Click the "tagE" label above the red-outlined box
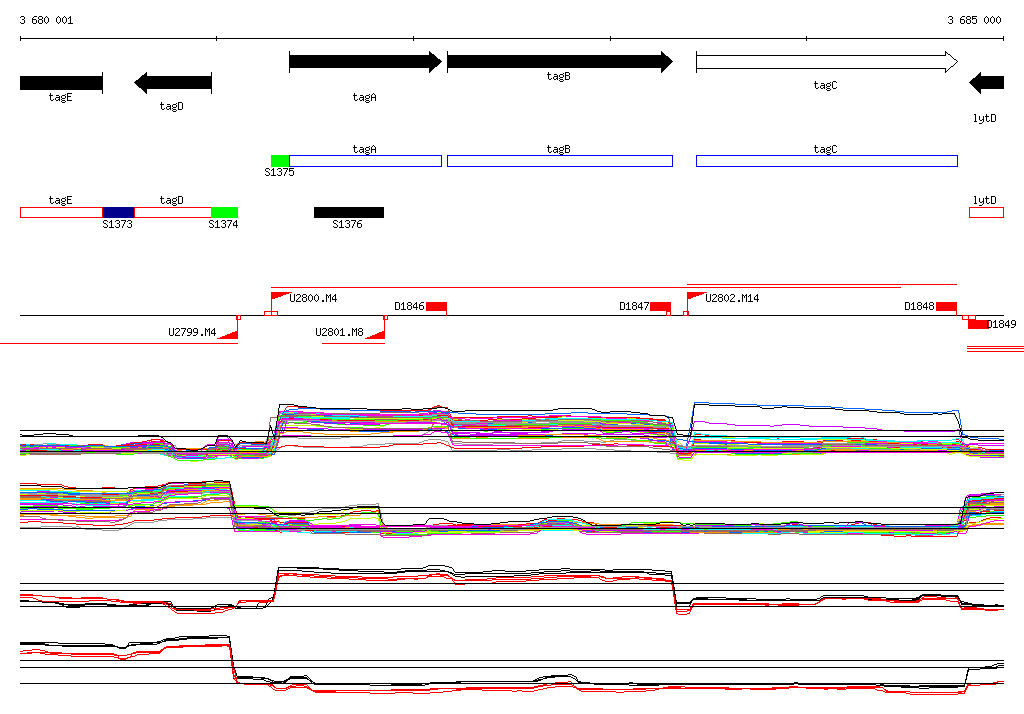Viewport: 1024px width, 714px height. (x=60, y=200)
